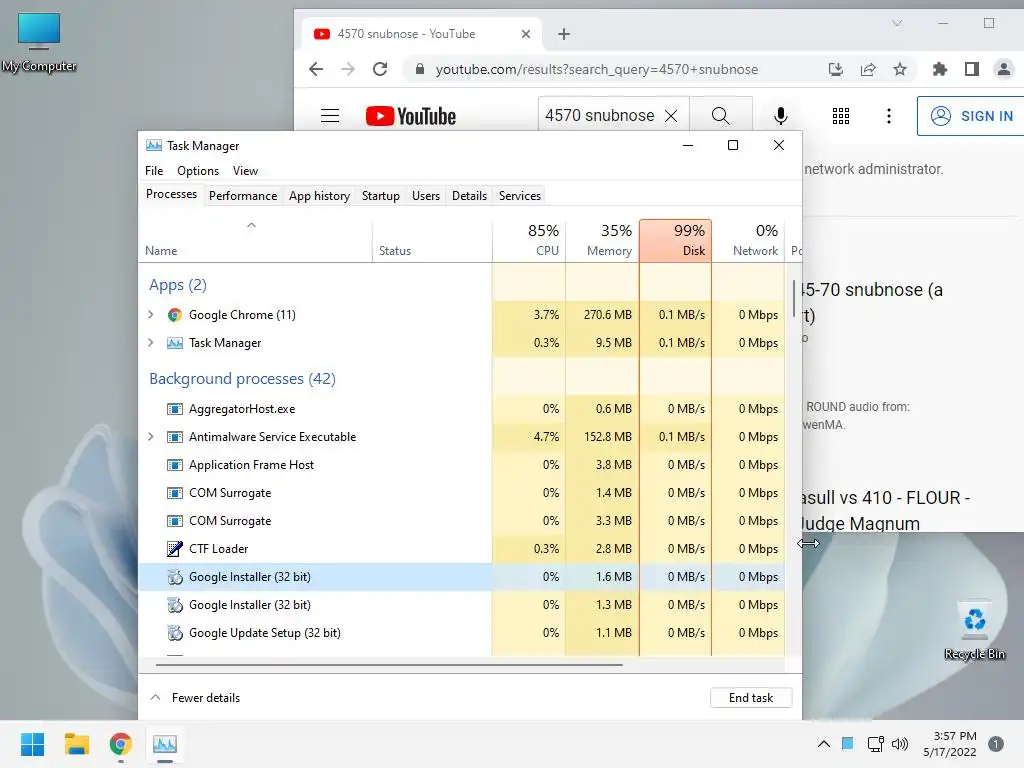Screen dimensions: 1024x768
Task: Click the Antimalware Service Executable icon
Action: pyautogui.click(x=174, y=437)
